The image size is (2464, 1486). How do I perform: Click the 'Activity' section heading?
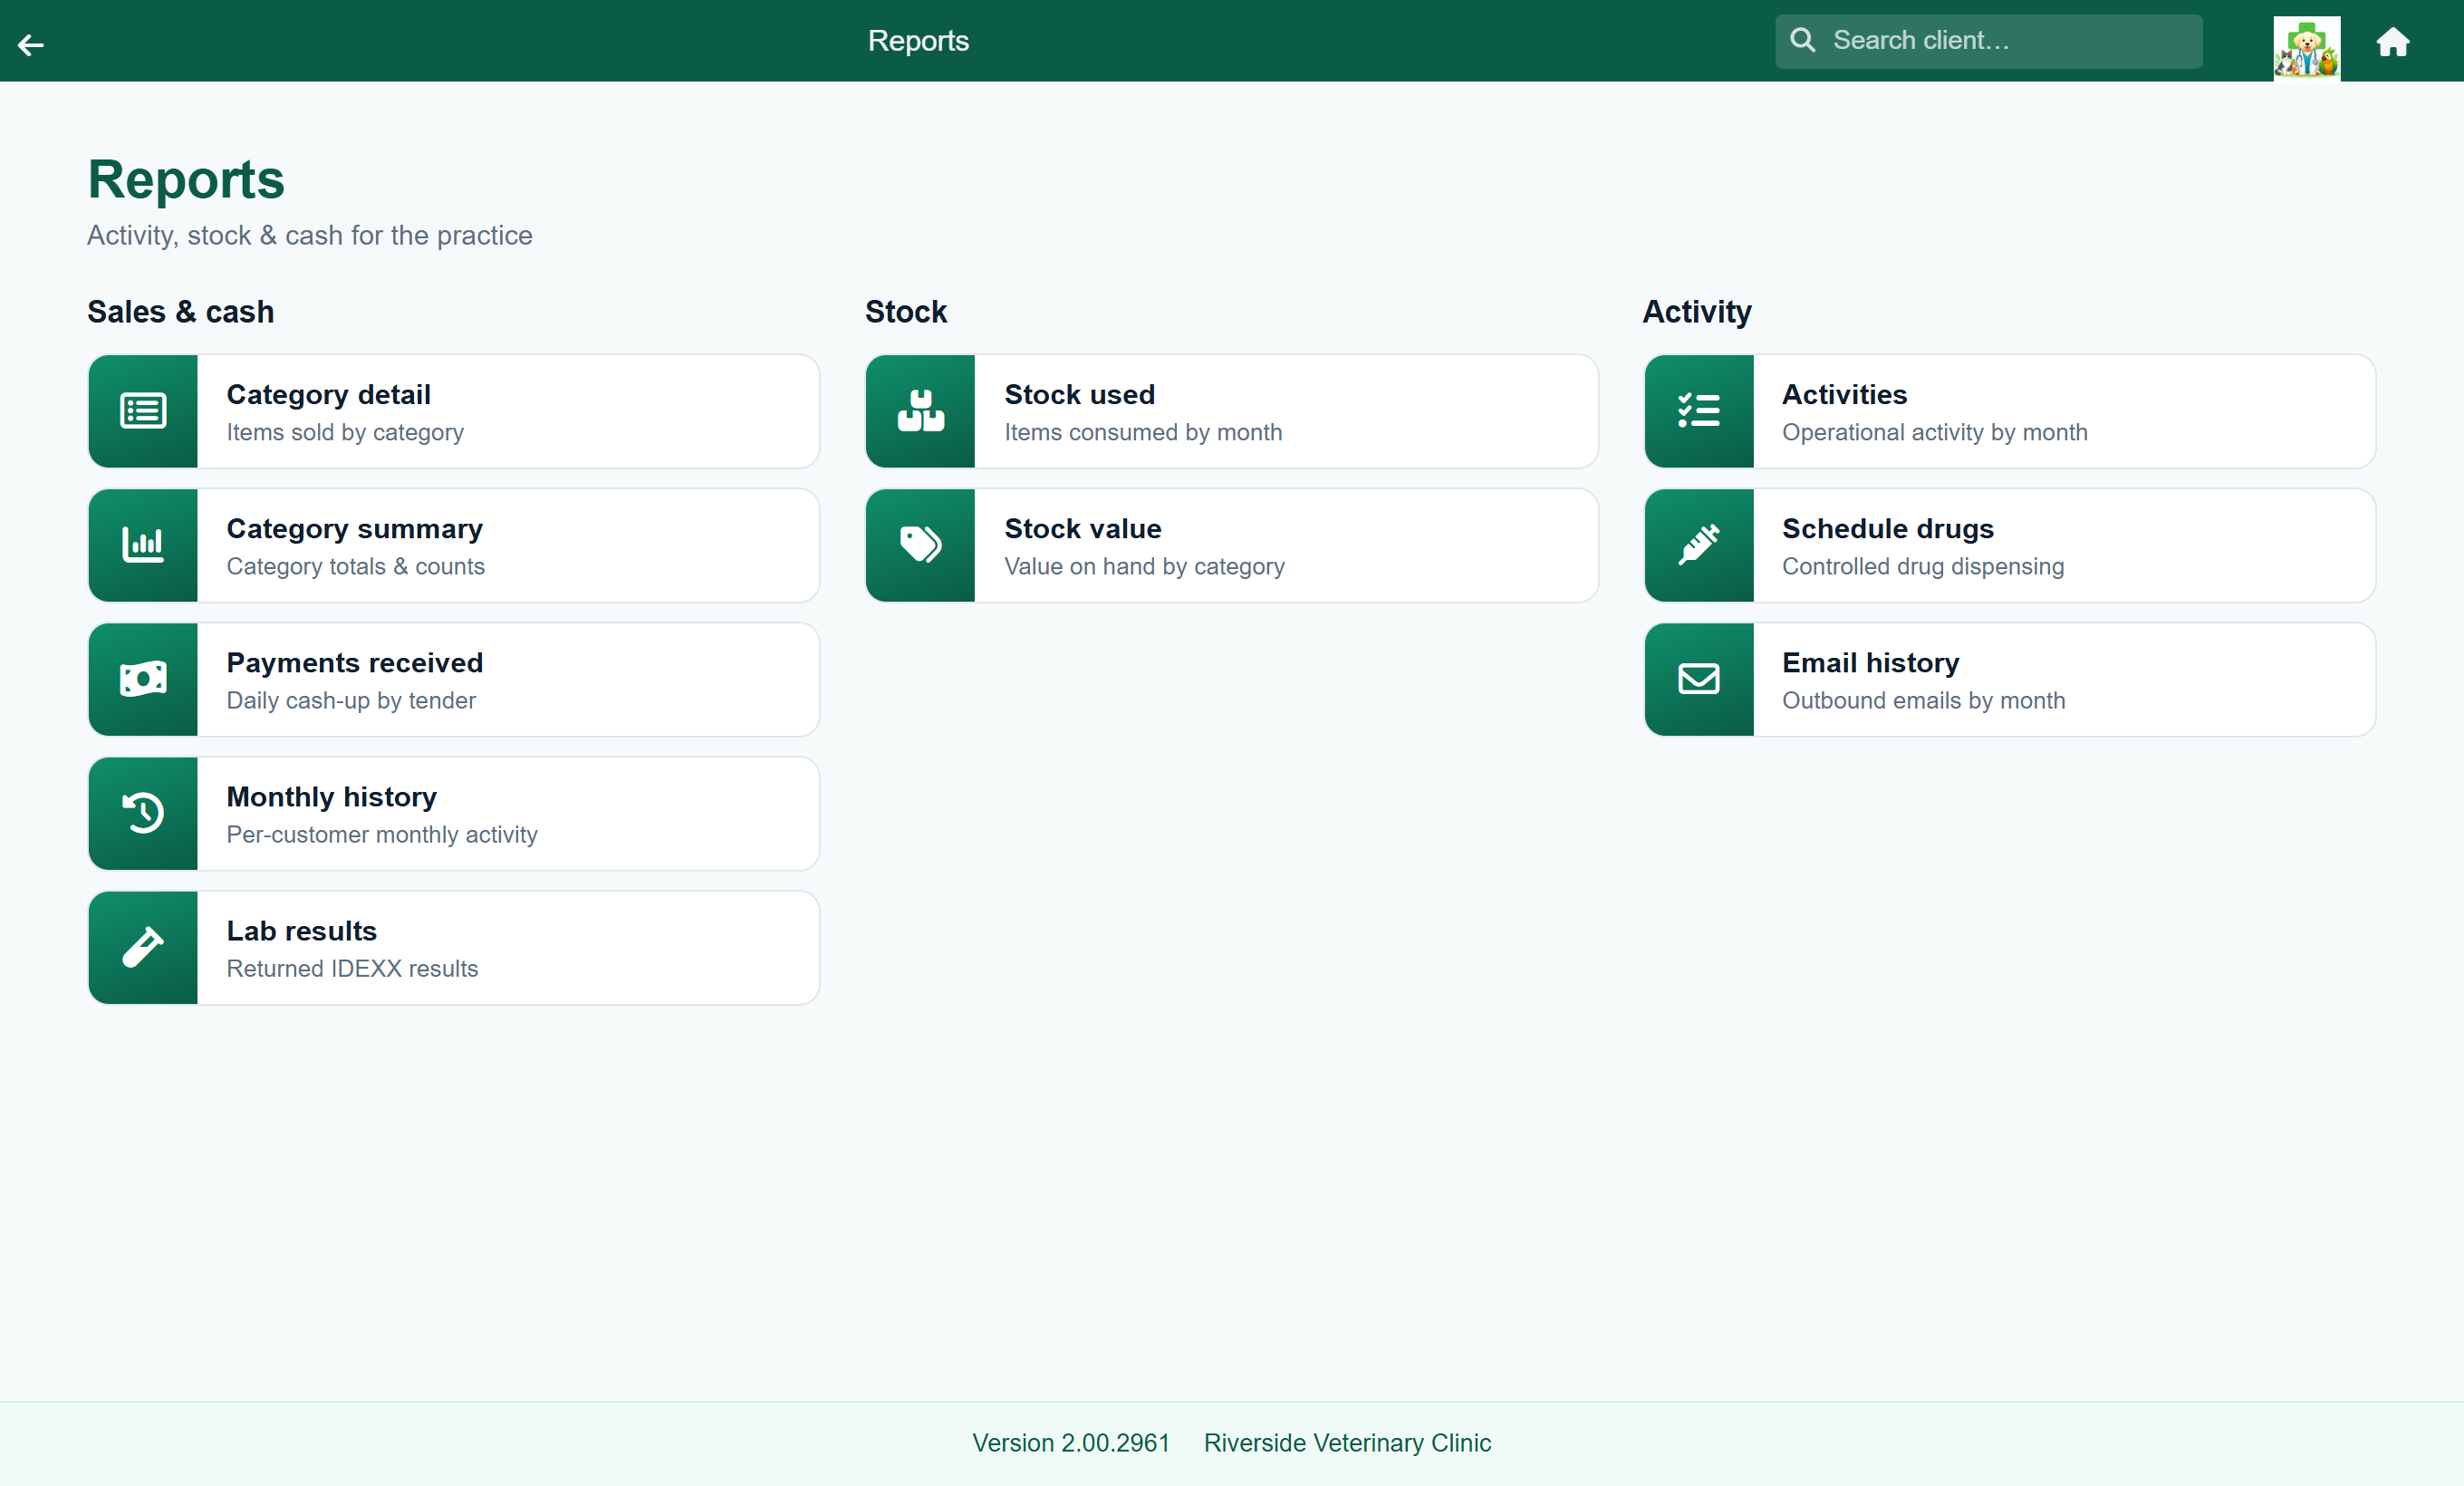(x=1696, y=311)
